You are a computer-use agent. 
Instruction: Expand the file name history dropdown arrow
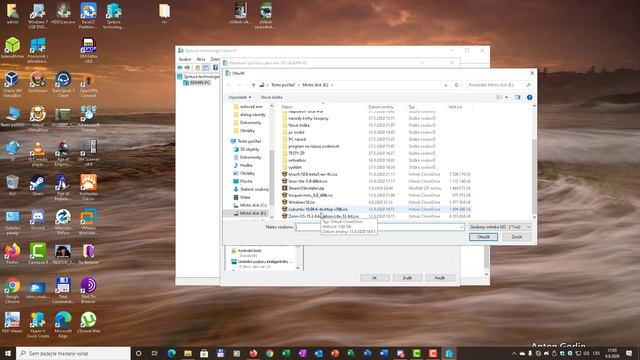click(x=462, y=227)
